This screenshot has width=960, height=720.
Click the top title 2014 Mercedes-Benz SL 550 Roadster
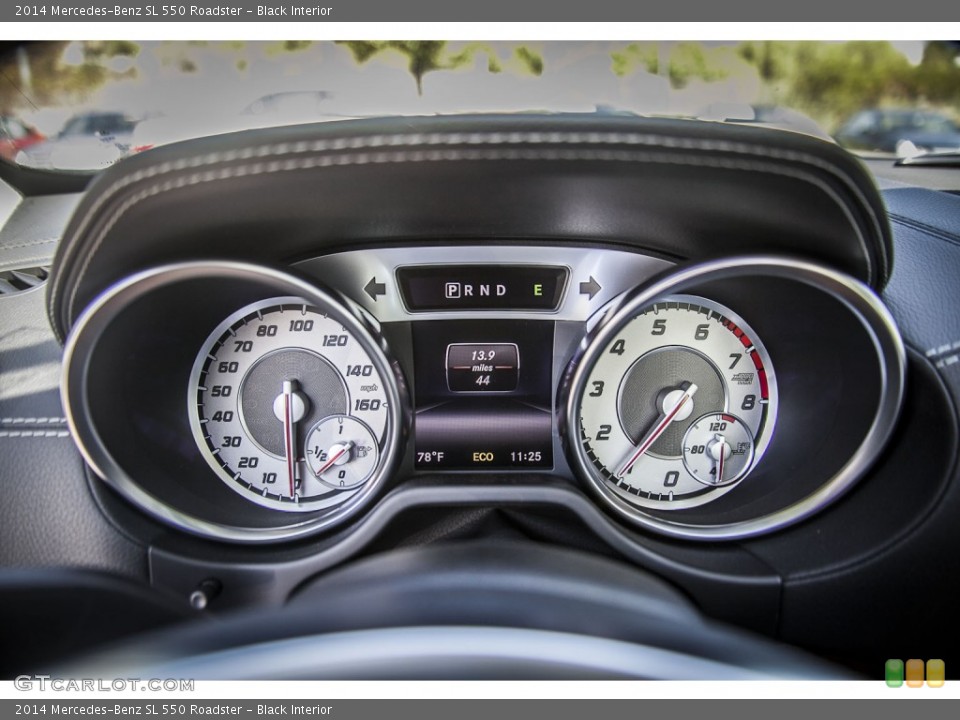129,10
